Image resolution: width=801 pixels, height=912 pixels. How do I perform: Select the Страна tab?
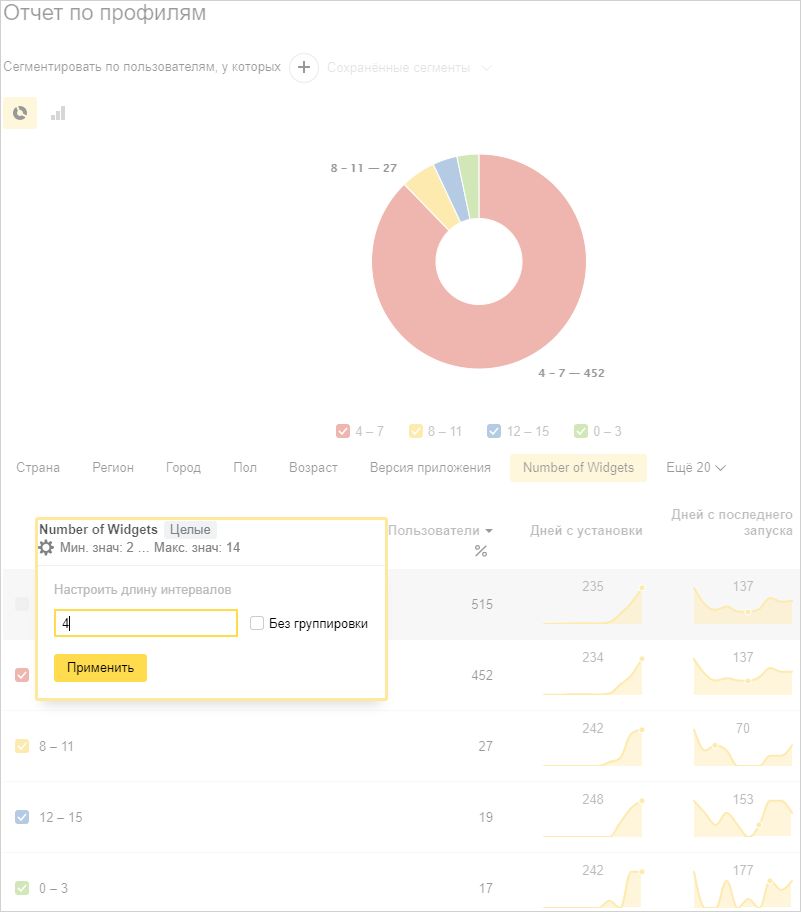pos(38,468)
